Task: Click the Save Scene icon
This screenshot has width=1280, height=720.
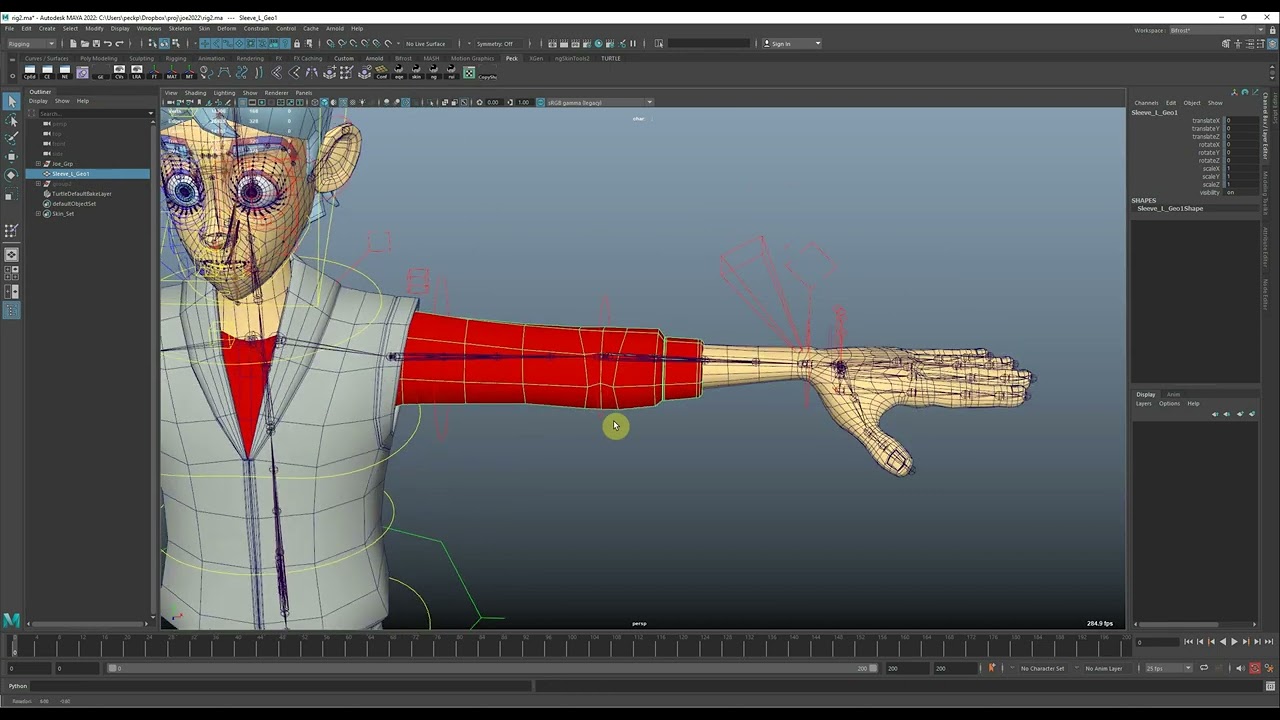Action: pyautogui.click(x=96, y=43)
